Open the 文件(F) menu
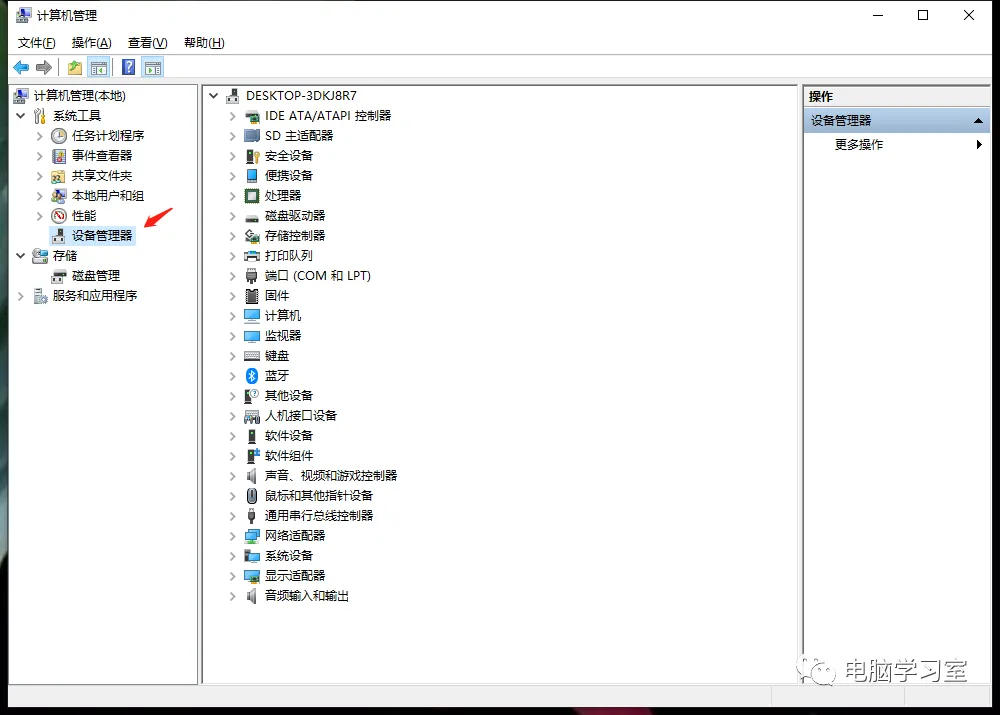The width and height of the screenshot is (1000, 715). tap(37, 43)
